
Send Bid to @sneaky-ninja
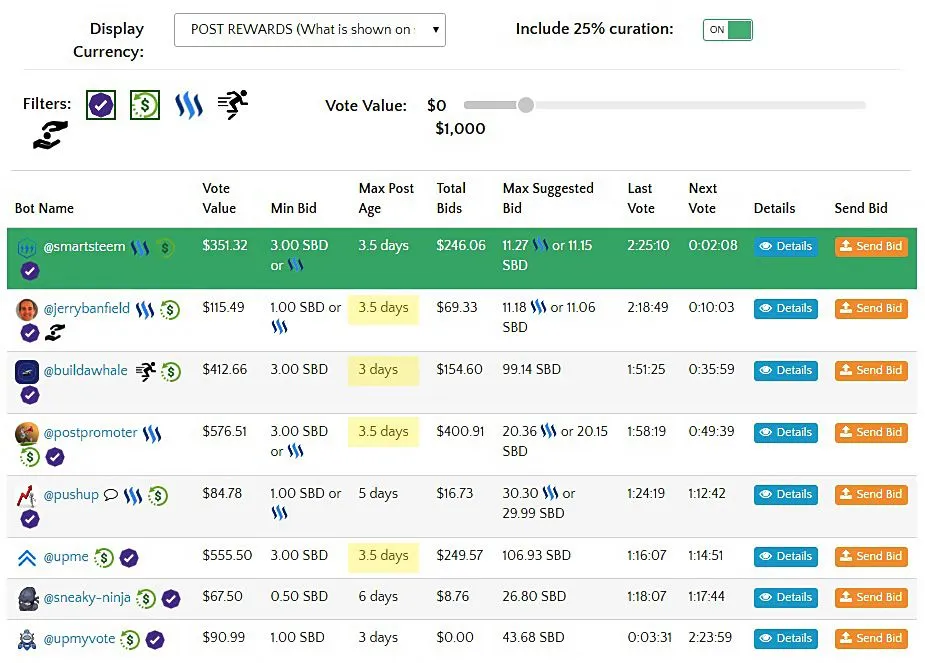[871, 598]
